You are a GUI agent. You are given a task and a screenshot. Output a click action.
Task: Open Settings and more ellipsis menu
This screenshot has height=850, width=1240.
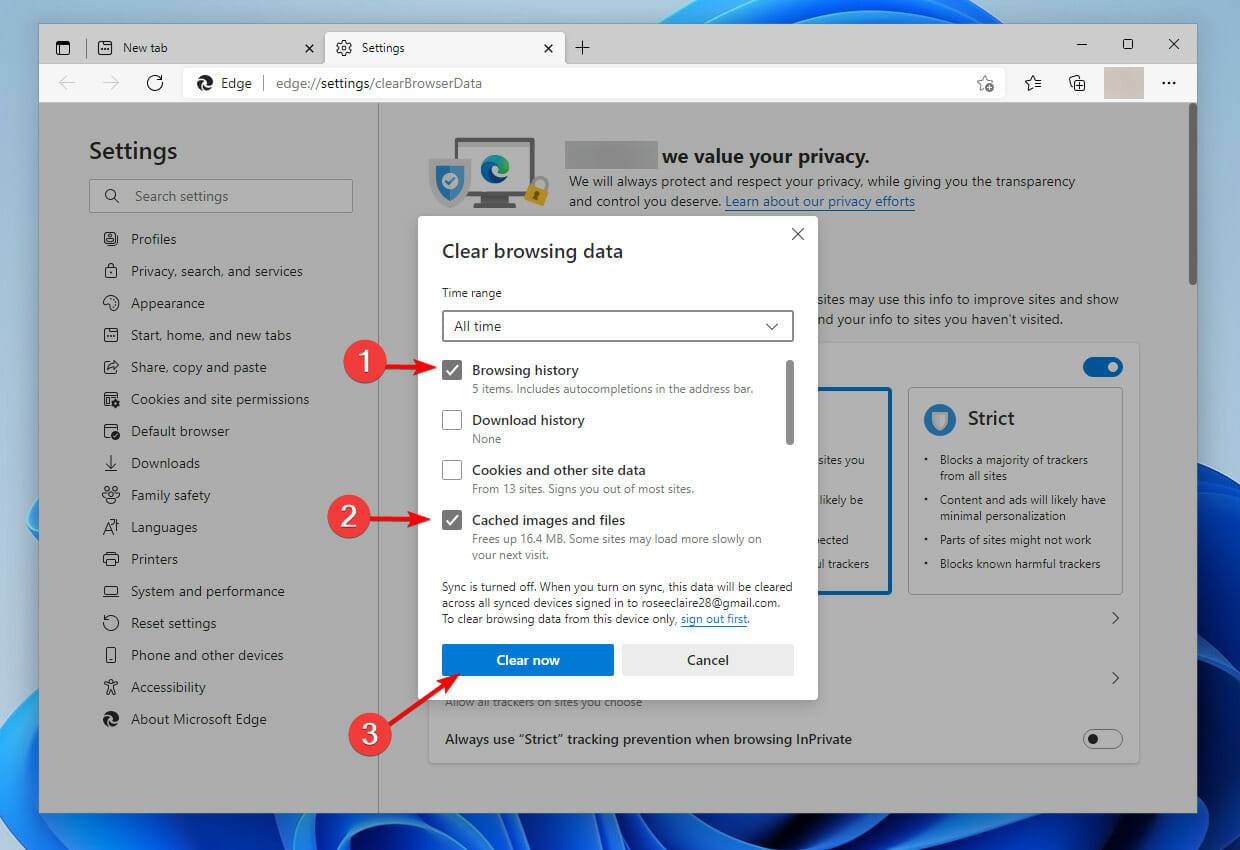tap(1168, 83)
